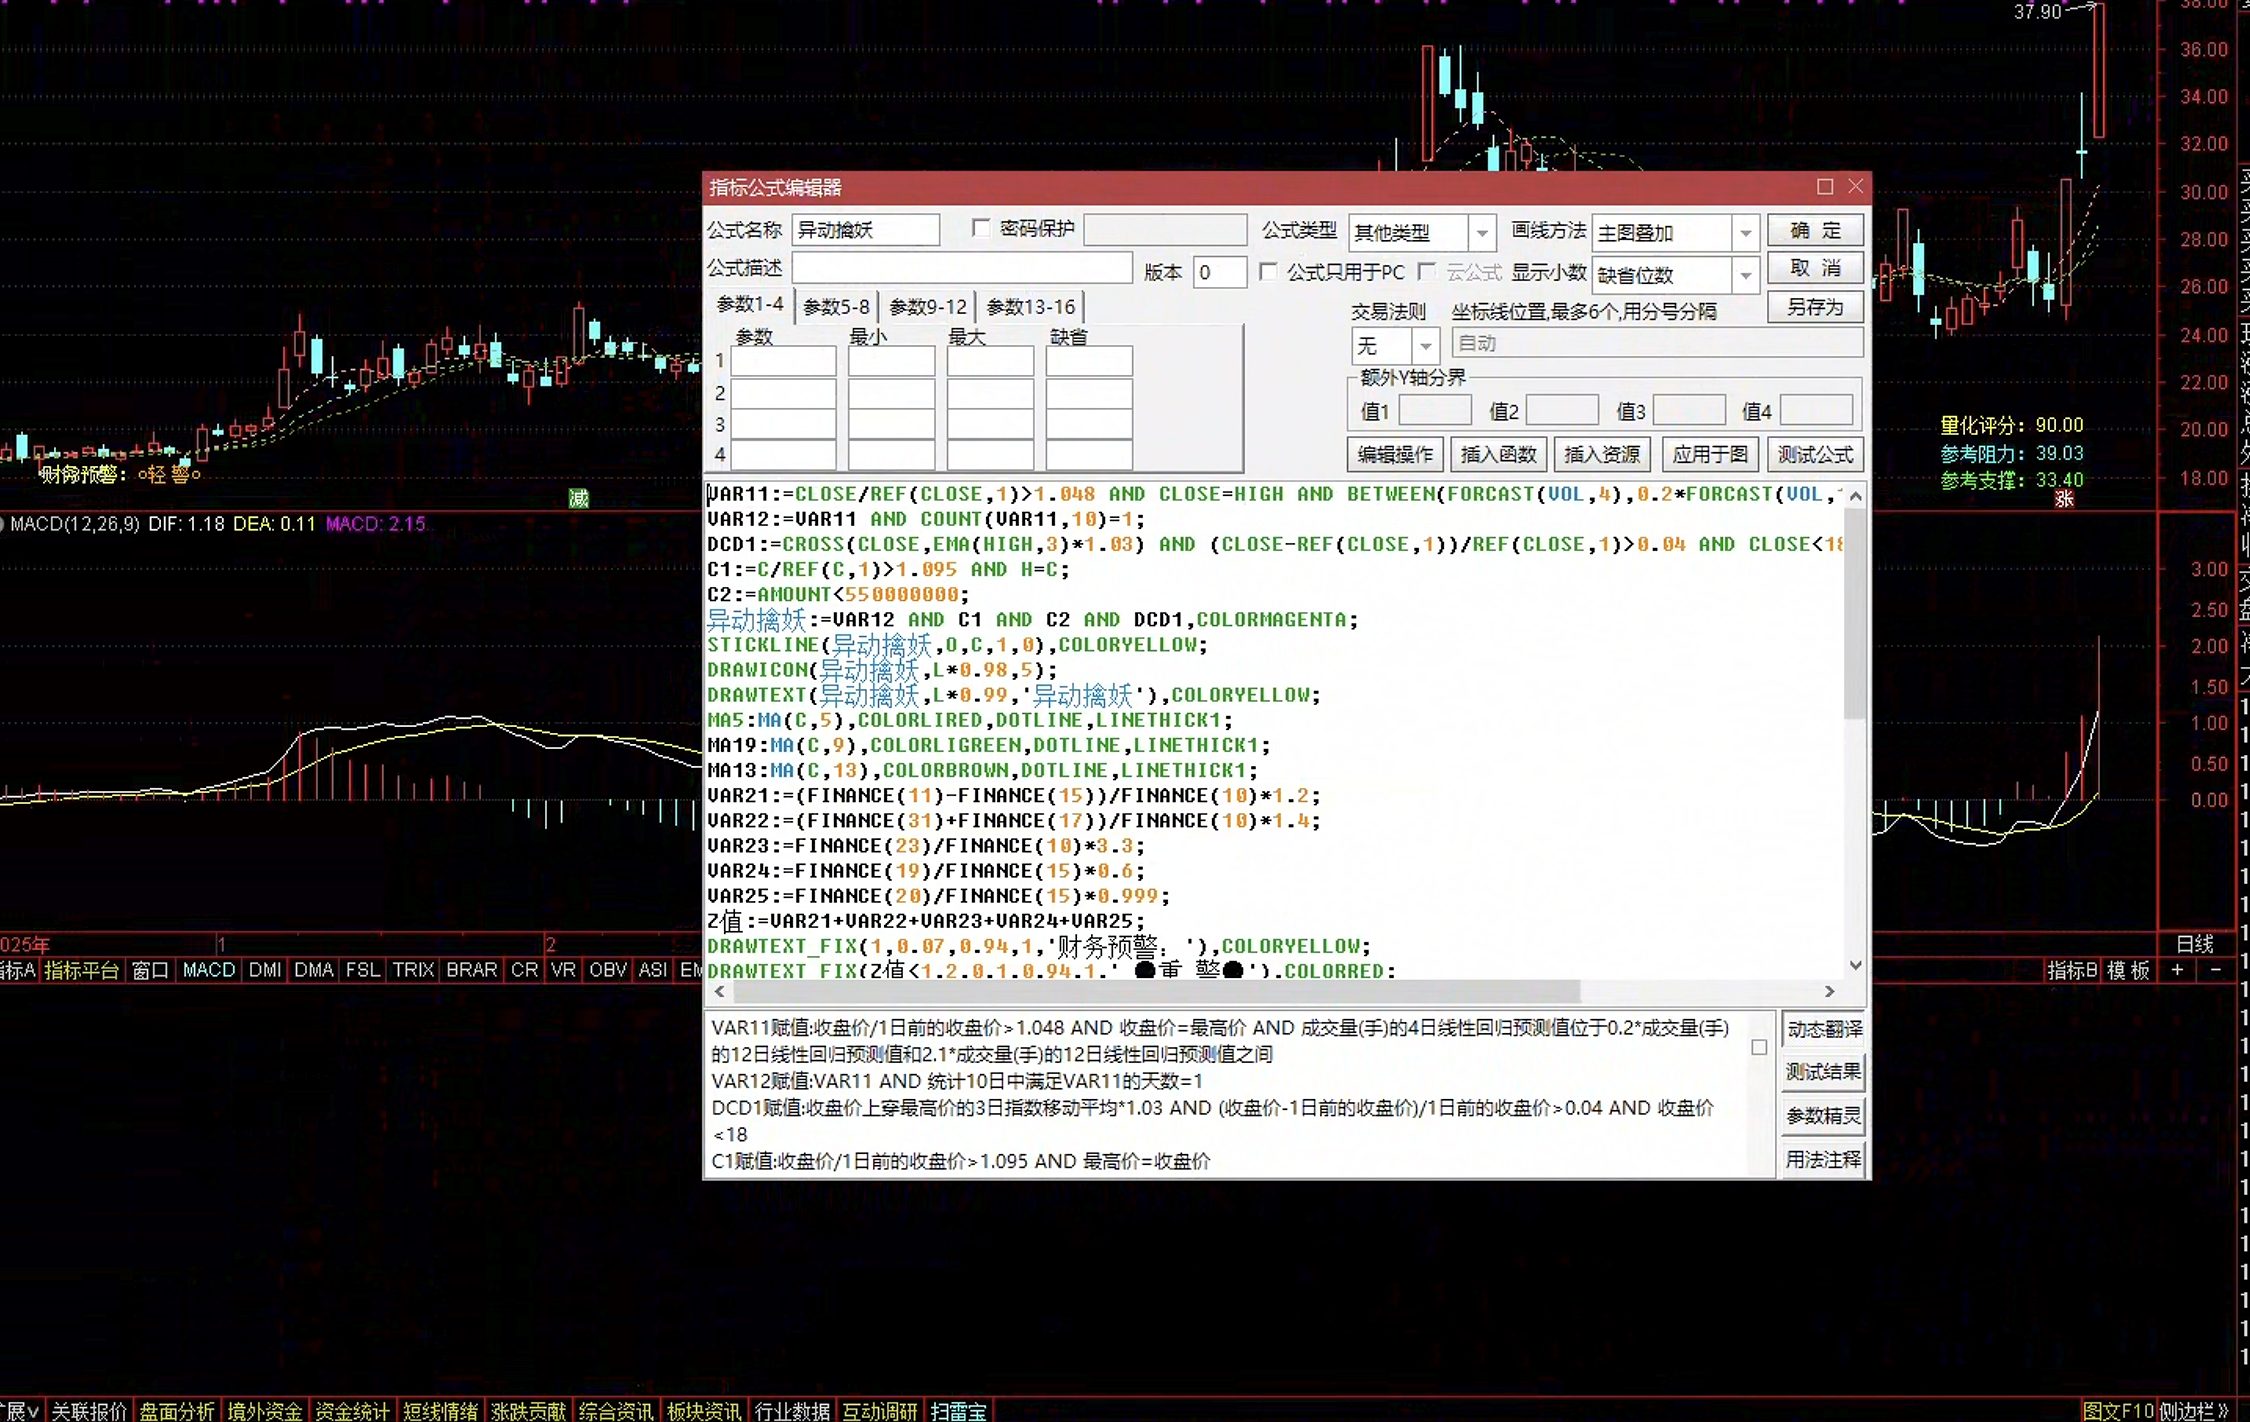2250x1422 pixels.
Task: Check the 云公式 checkbox
Action: [x=1427, y=272]
